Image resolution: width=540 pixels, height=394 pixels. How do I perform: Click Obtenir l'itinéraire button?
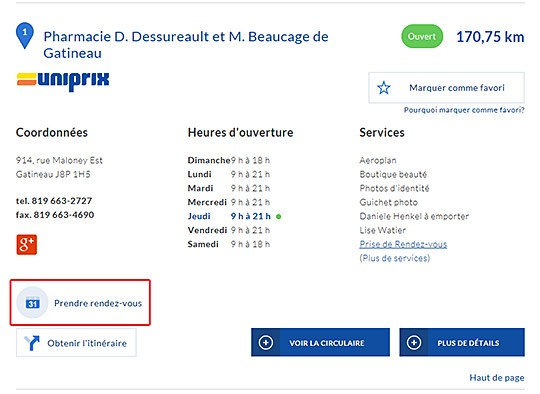pyautogui.click(x=76, y=343)
